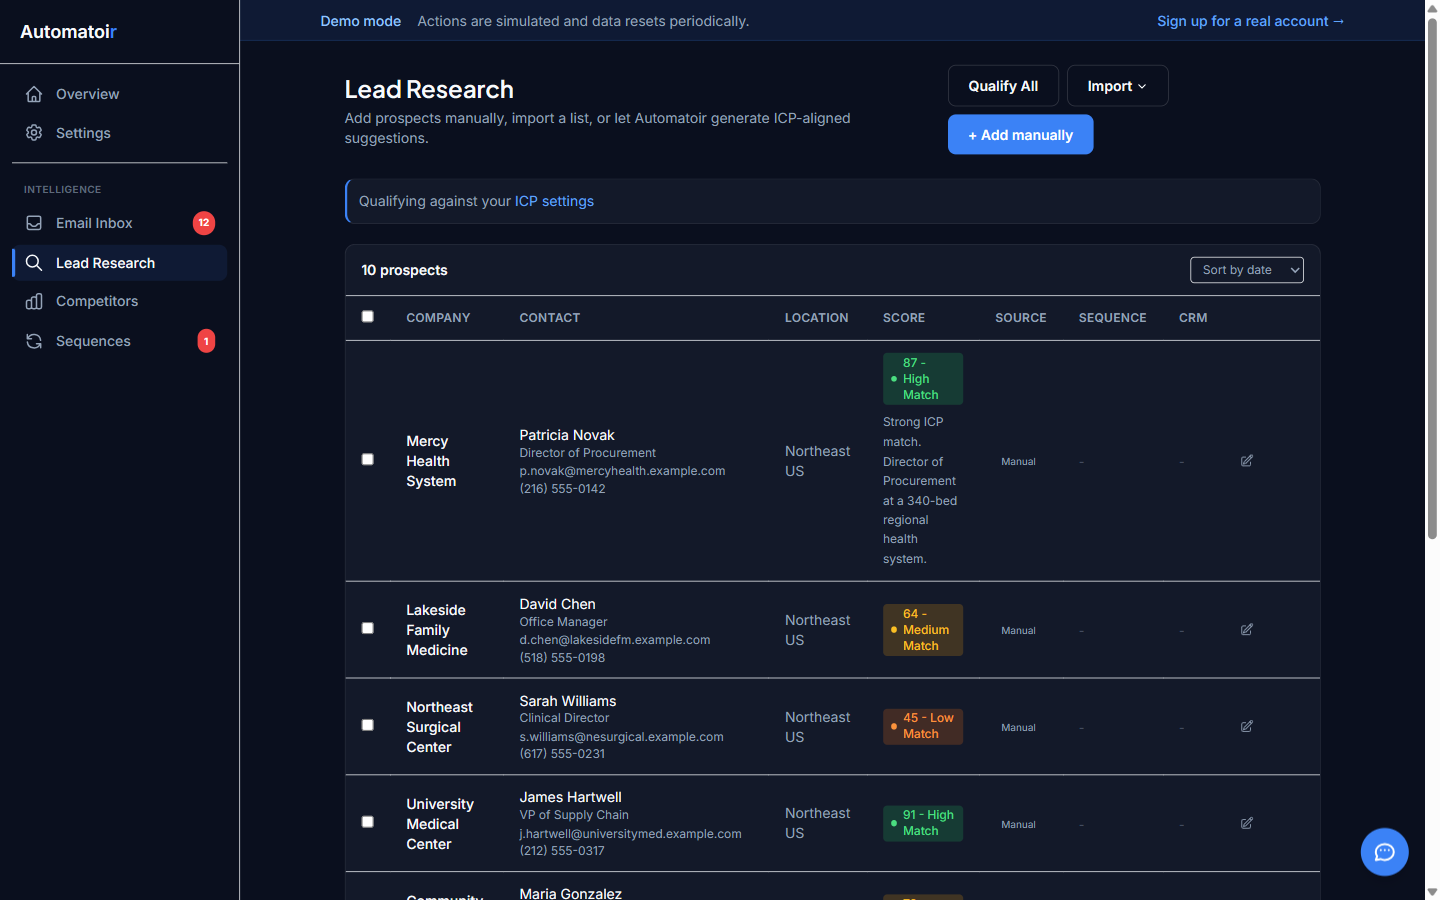
Task: Click the 10 prospects count
Action: point(404,270)
